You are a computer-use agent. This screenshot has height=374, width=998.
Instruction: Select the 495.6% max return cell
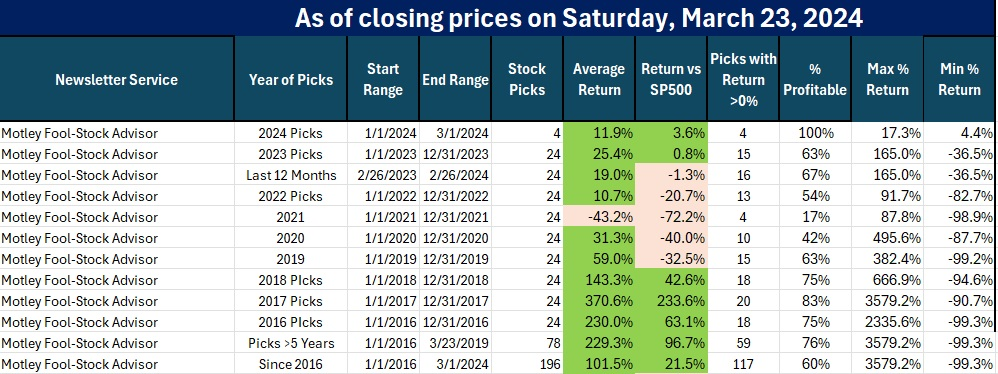pos(887,238)
